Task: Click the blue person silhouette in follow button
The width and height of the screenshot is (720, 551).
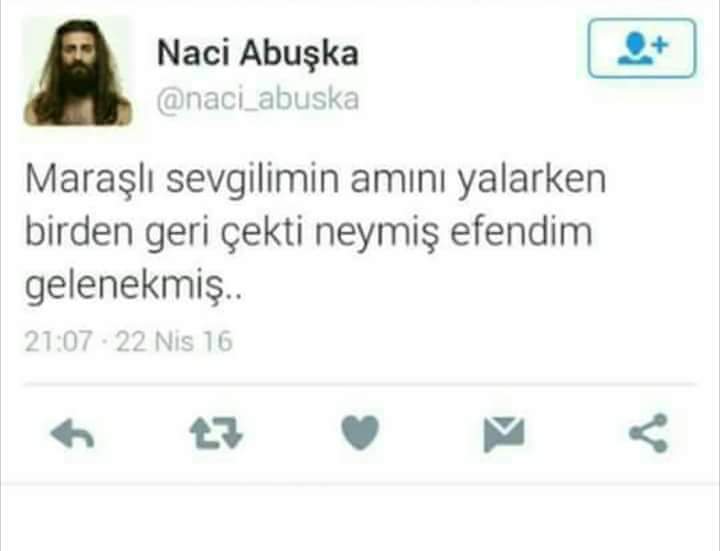Action: [x=635, y=49]
